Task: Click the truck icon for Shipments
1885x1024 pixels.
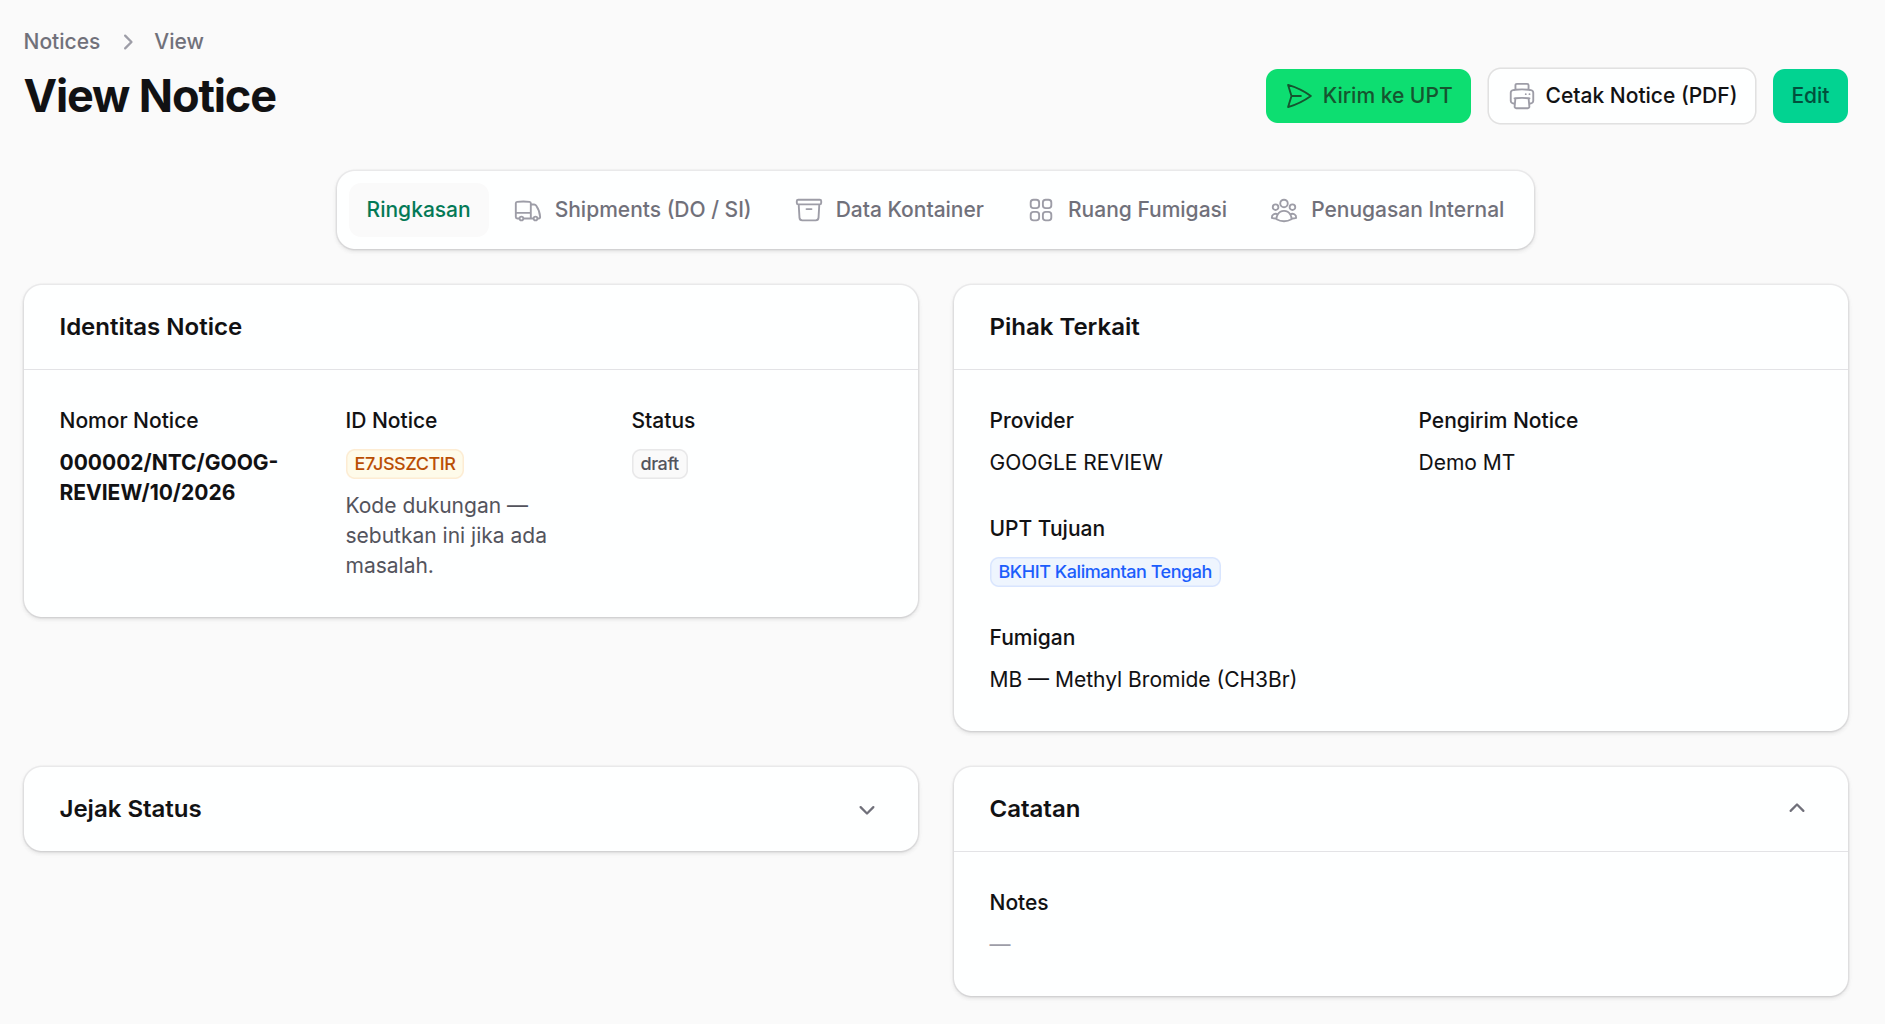Action: [x=527, y=210]
